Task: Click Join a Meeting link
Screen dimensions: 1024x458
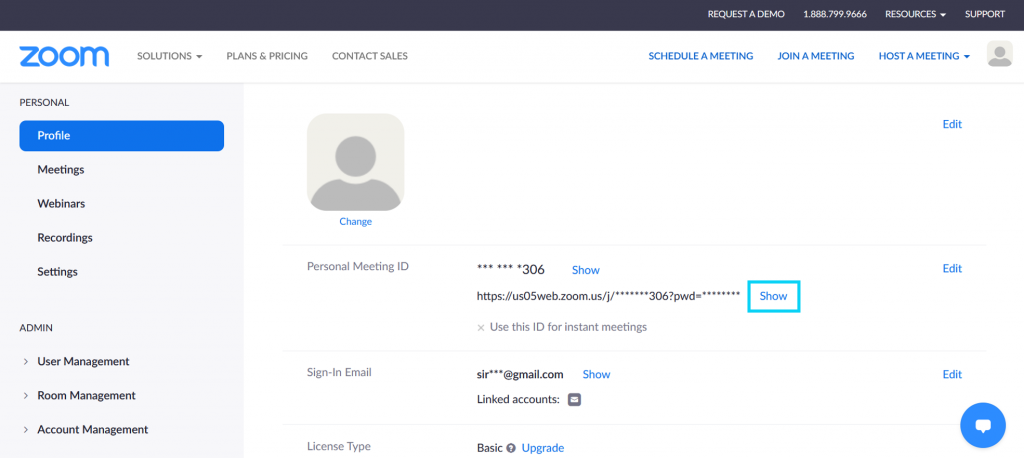Action: (816, 56)
